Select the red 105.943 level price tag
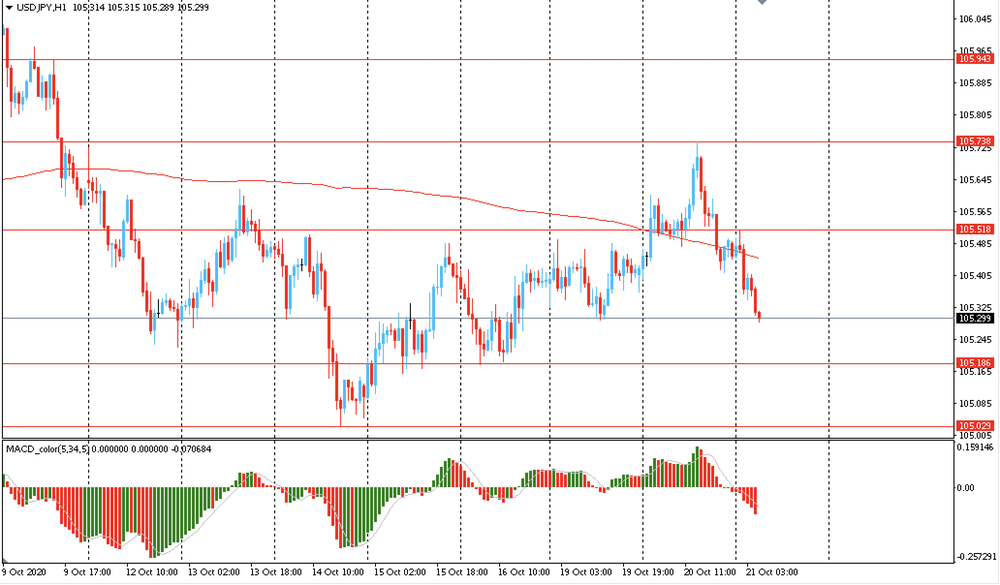This screenshot has width=1000, height=585. pyautogui.click(x=975, y=59)
